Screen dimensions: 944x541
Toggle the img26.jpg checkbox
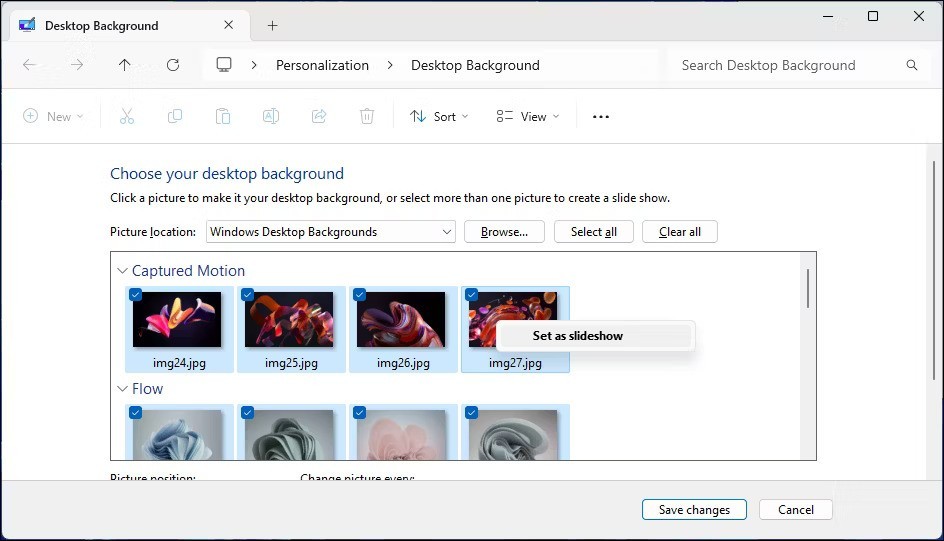pyautogui.click(x=360, y=295)
